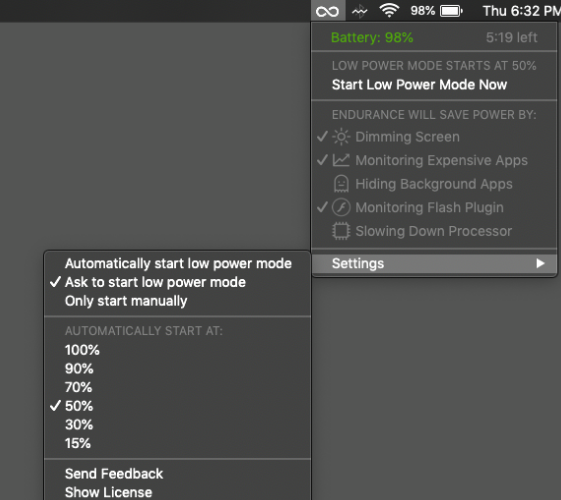Click the Monitoring Flash Plugin icon

341,207
